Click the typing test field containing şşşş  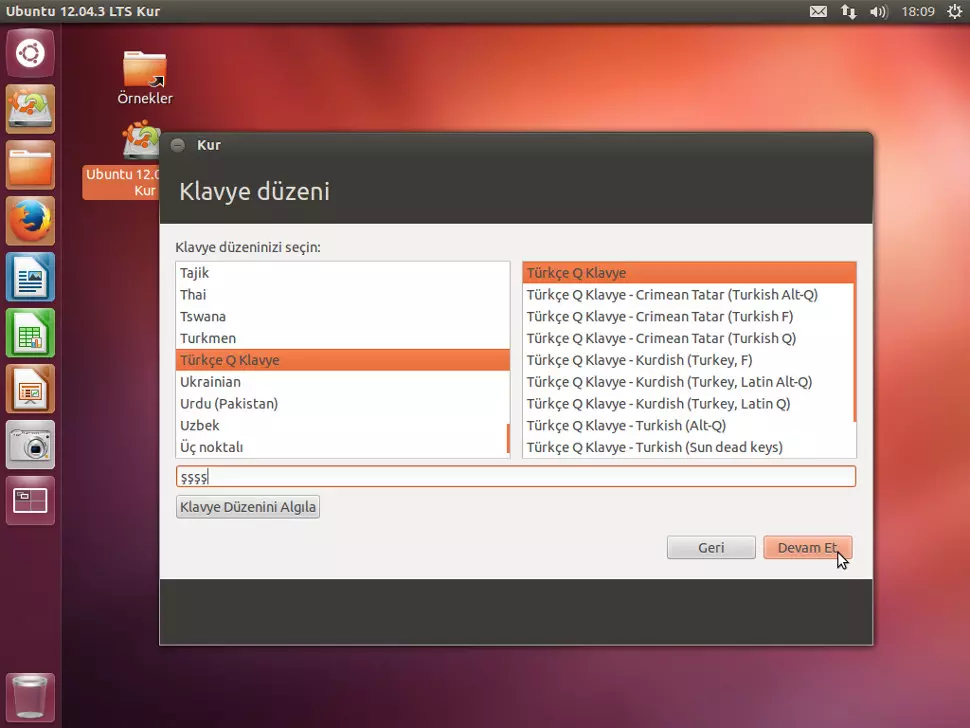(515, 476)
